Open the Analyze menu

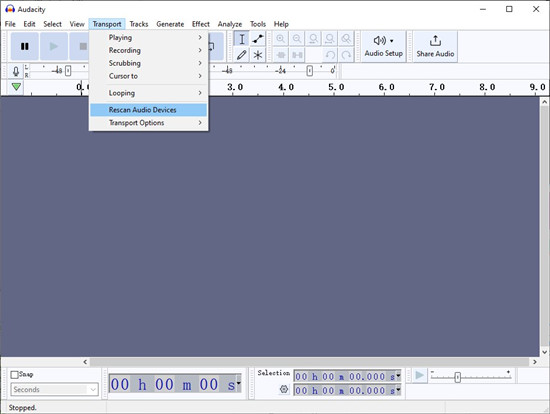tap(230, 24)
